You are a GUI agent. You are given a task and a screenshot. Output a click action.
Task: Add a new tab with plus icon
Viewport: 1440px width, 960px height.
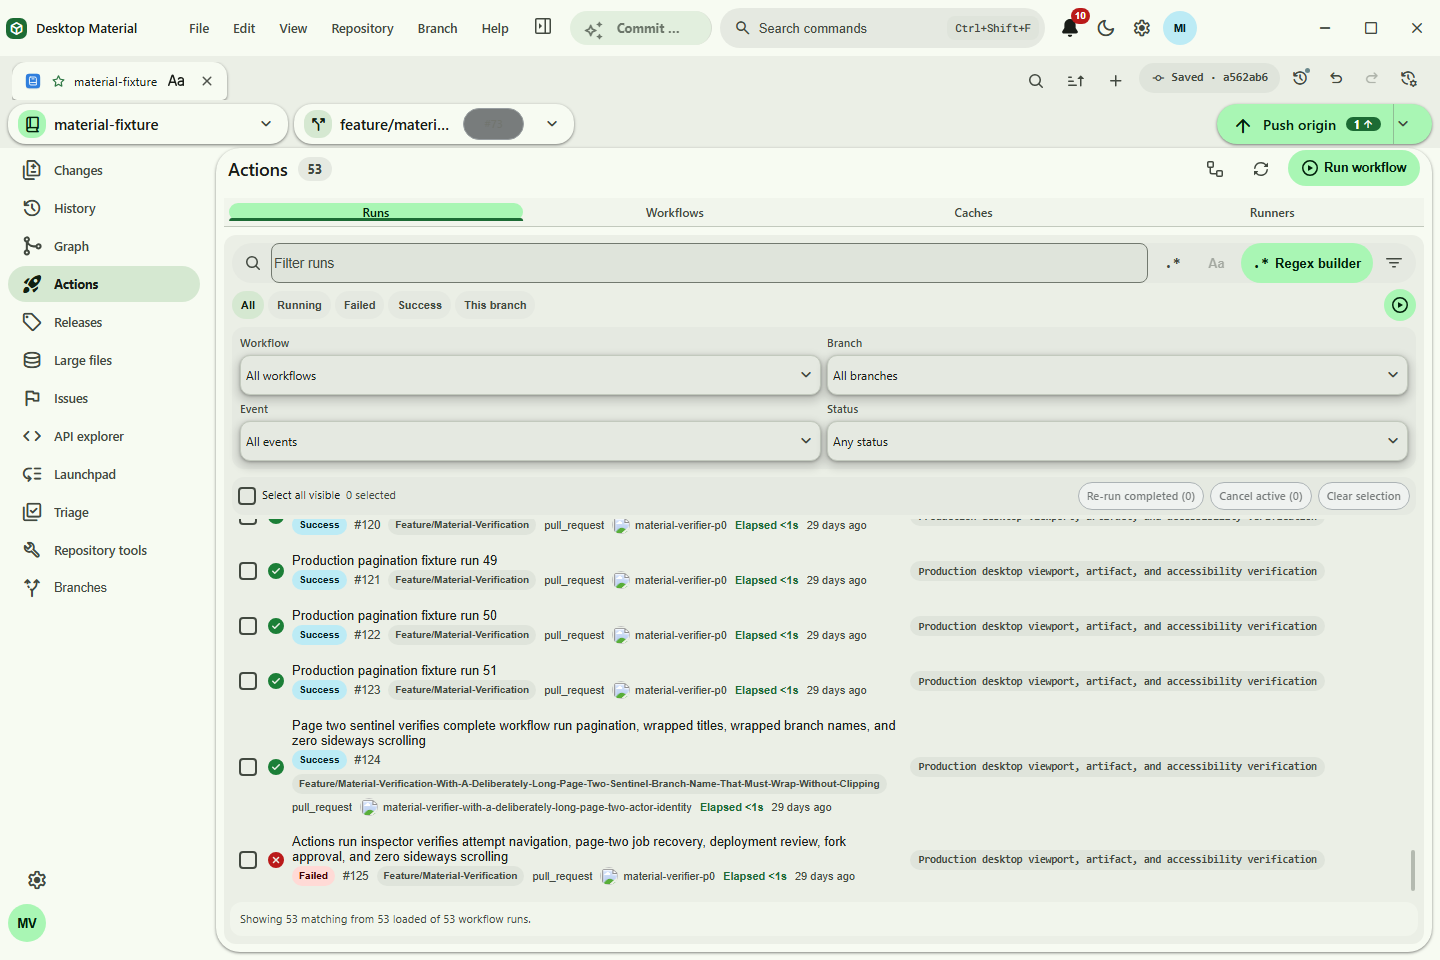pos(1116,81)
